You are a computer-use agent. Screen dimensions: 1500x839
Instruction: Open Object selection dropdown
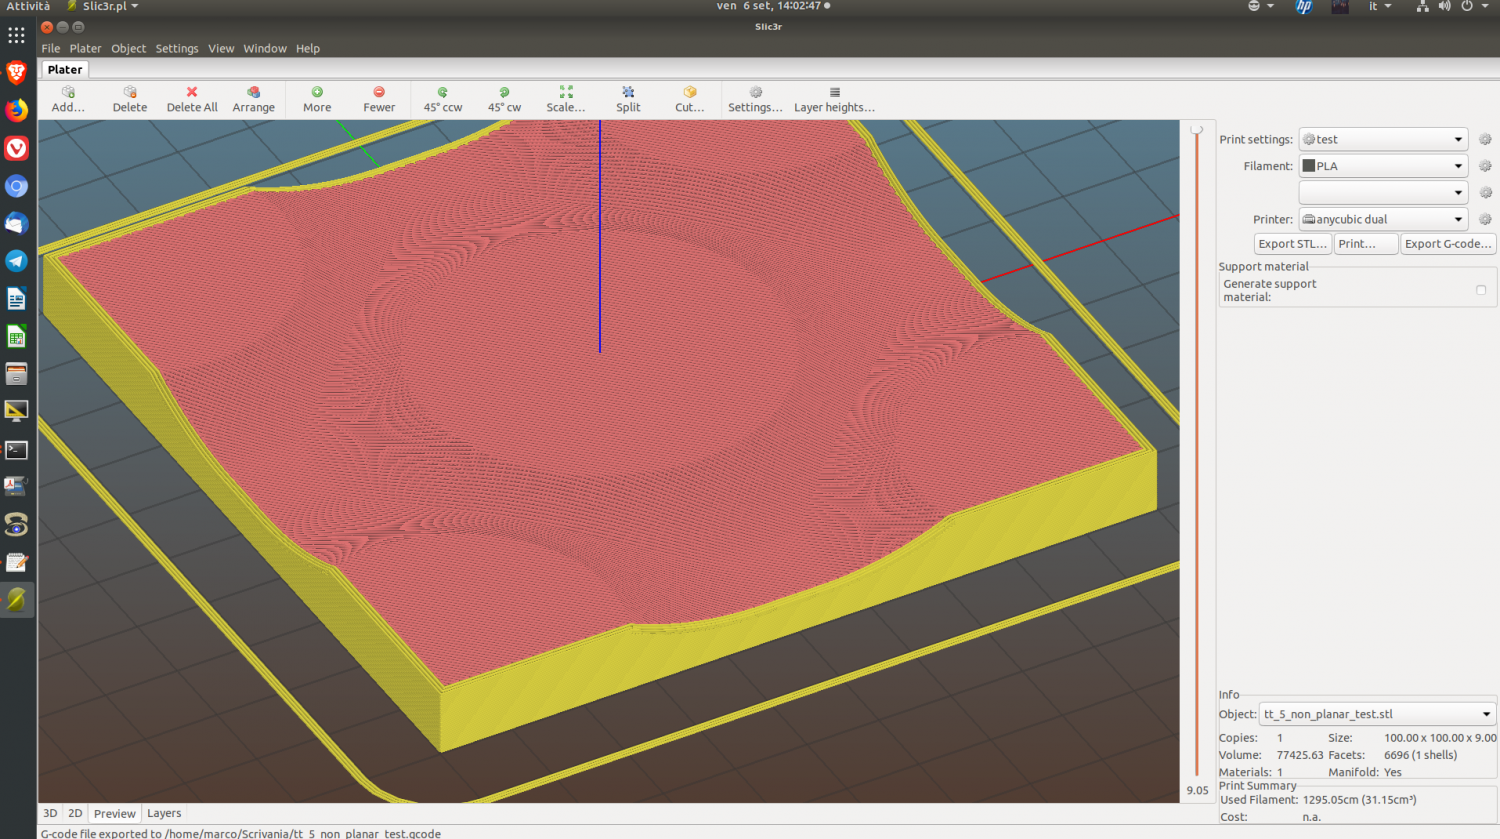1377,714
